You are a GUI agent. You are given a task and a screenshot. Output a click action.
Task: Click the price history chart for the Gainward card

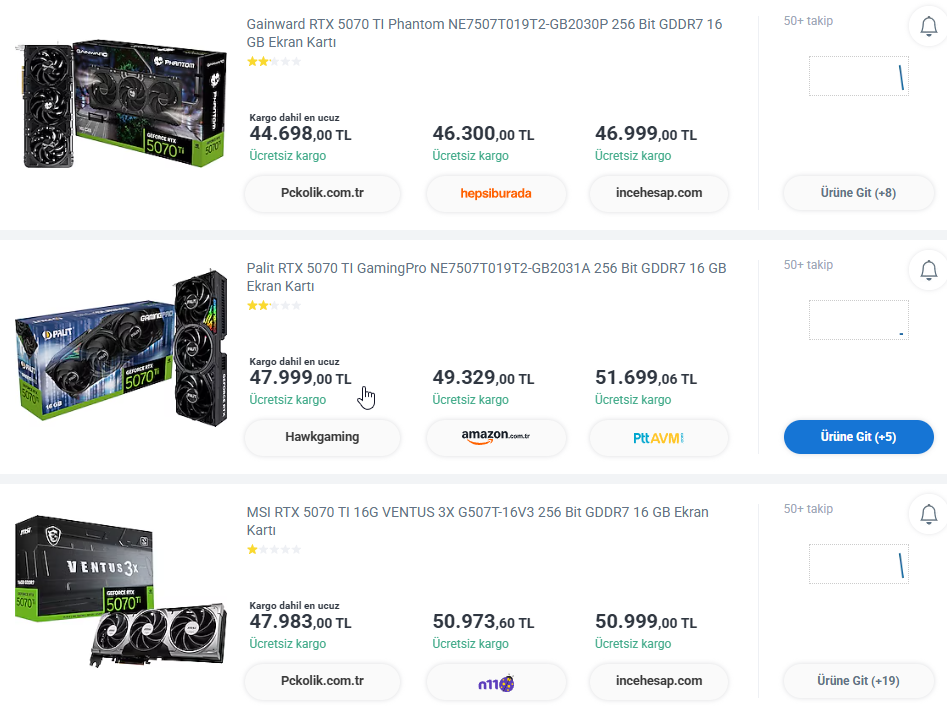858,76
